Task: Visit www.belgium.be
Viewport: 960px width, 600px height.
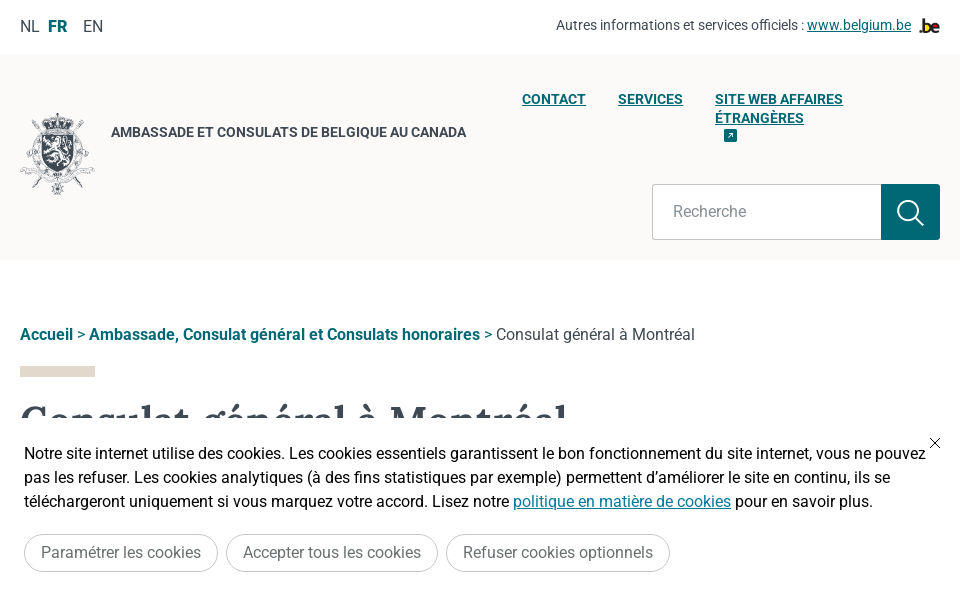Action: coord(859,25)
